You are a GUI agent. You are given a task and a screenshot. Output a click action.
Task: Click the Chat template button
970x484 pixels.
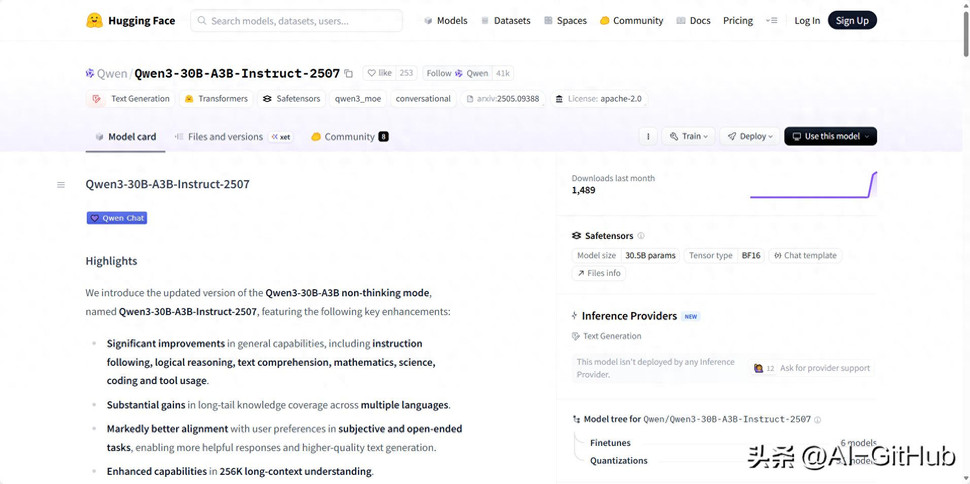[x=805, y=256]
